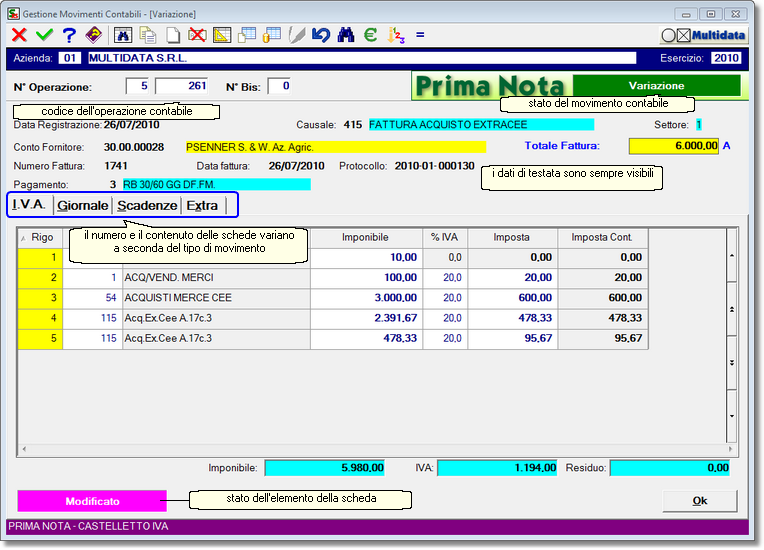Viewport: 764px width, 550px height.
Task: Click the horizontal scrollbar right arrow
Action: 730,449
